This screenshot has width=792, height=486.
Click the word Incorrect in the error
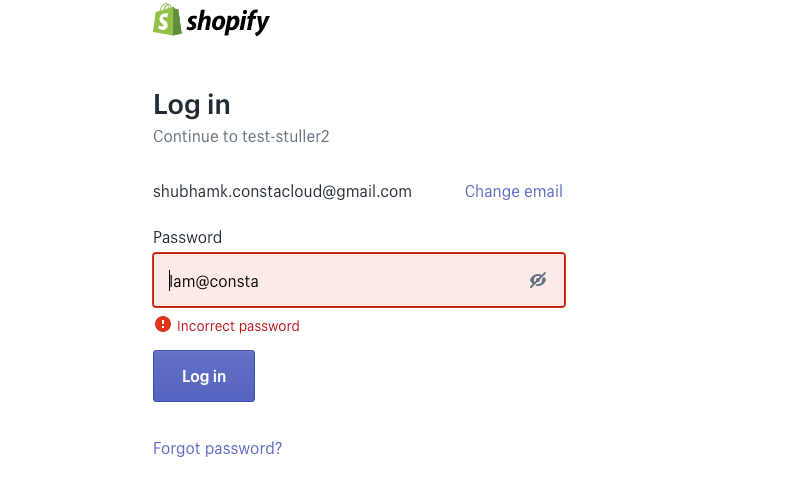click(x=206, y=326)
